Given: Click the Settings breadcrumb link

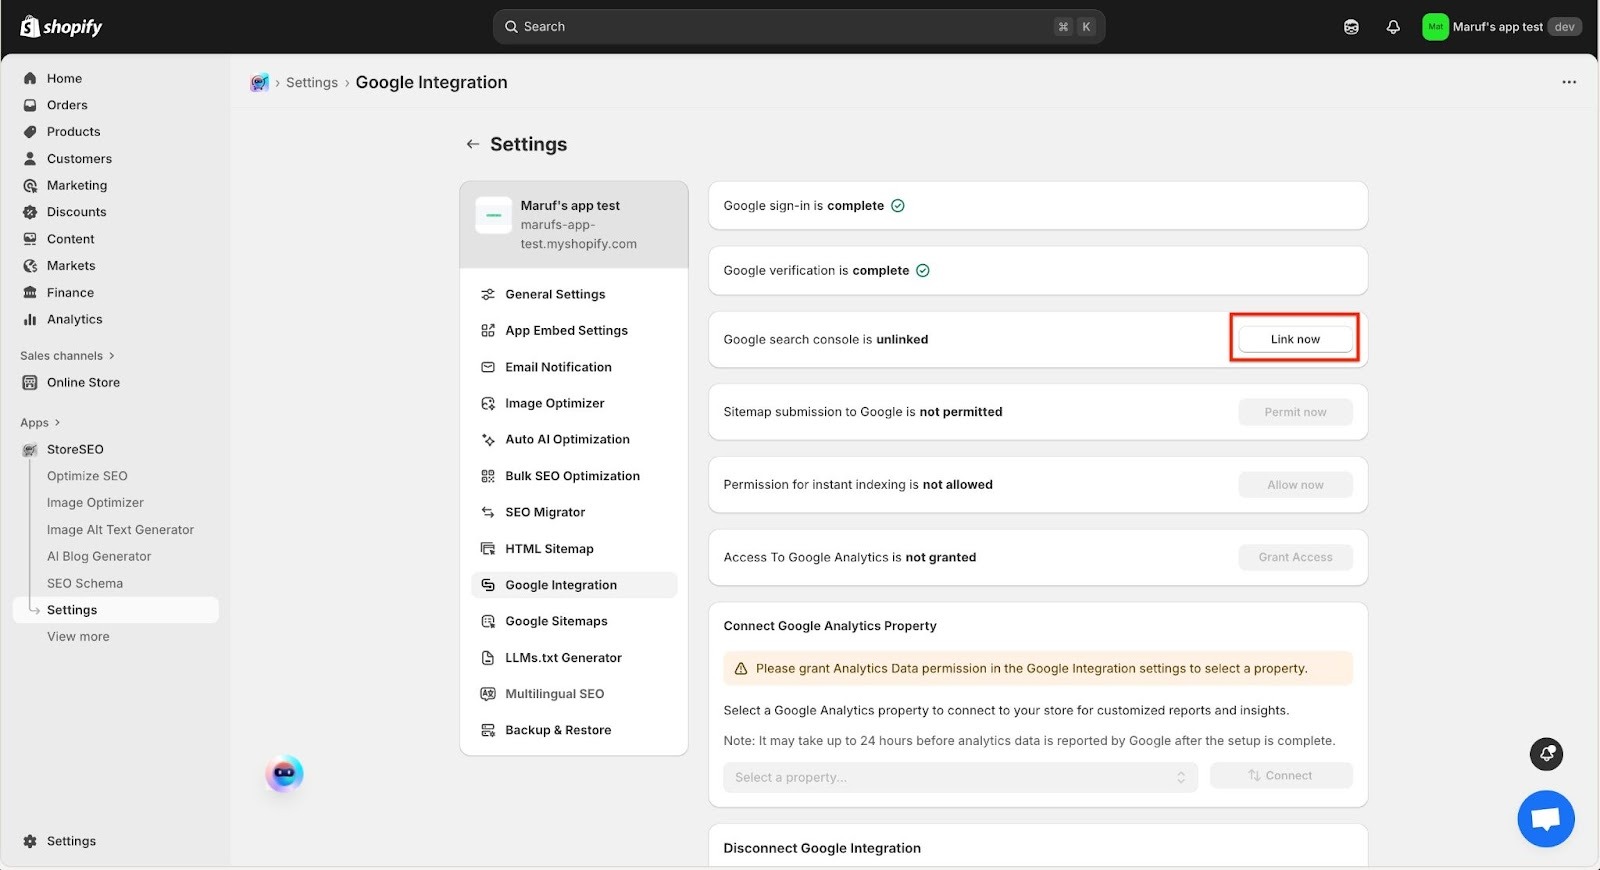Looking at the screenshot, I should (x=312, y=83).
